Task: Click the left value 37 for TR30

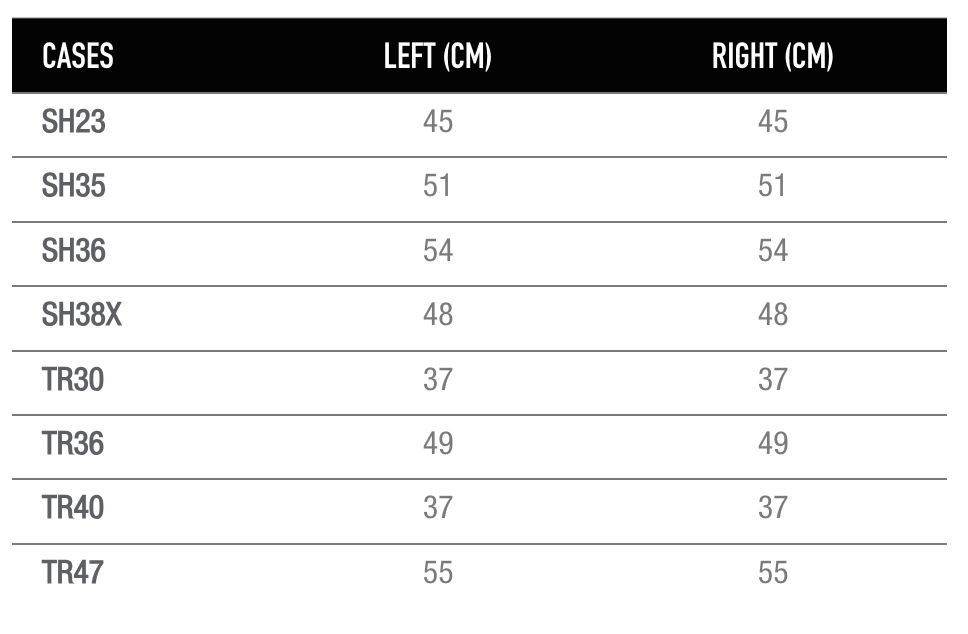Action: [x=438, y=379]
